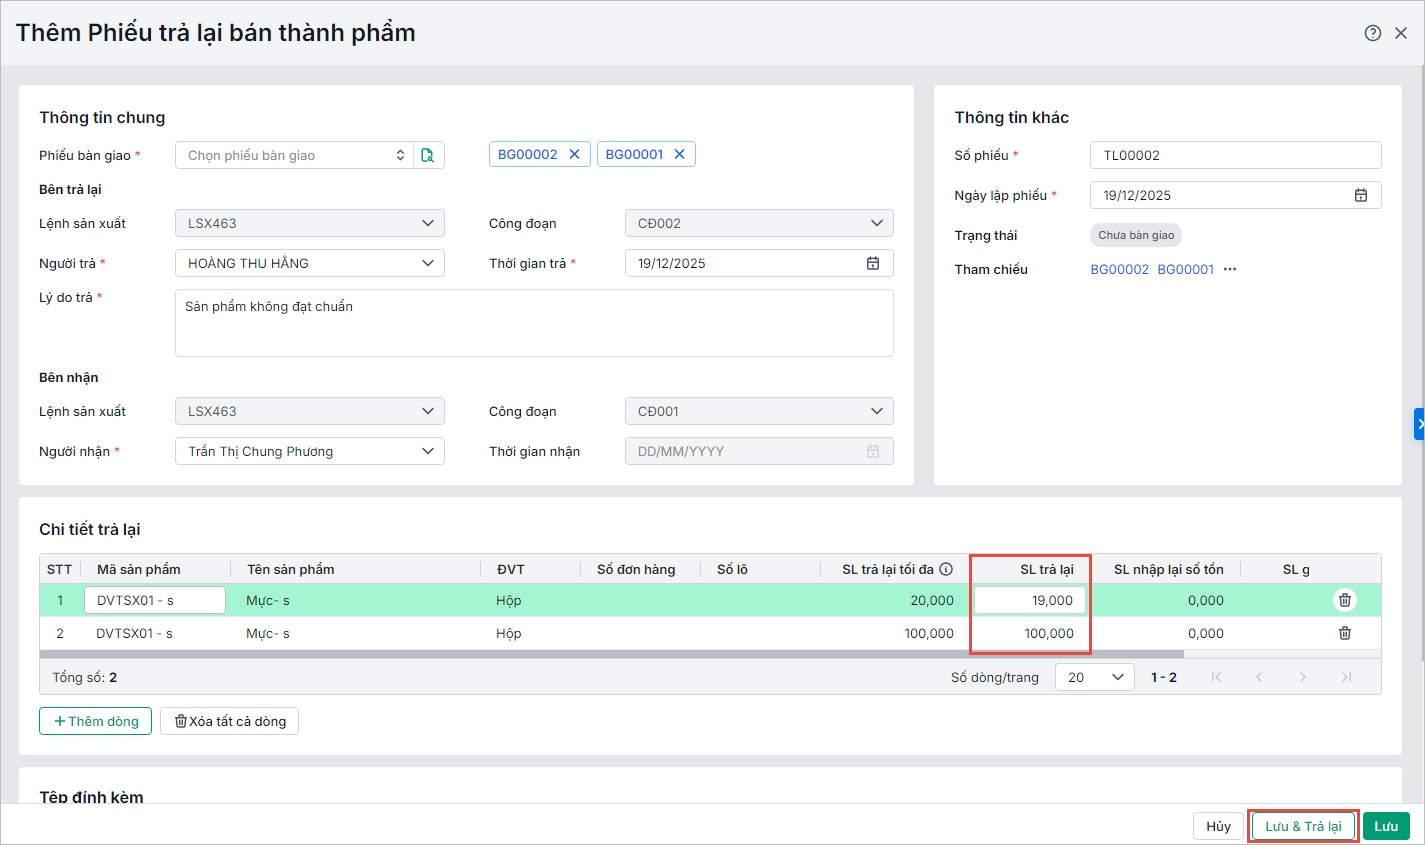Viewport: 1425px width, 845px height.
Task: Delete row 1 with the trash icon
Action: pos(1344,600)
